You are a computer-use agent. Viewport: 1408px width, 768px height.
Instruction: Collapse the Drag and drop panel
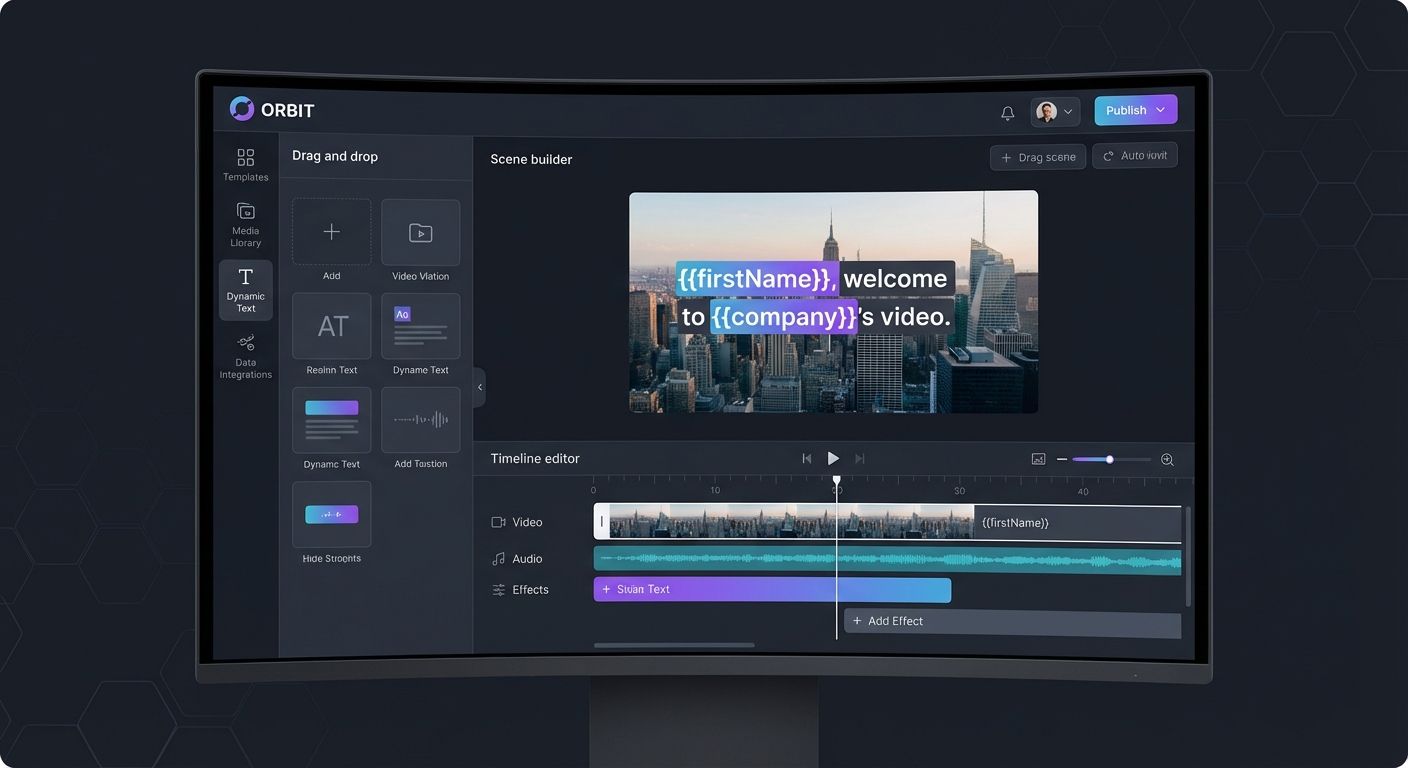pos(480,387)
